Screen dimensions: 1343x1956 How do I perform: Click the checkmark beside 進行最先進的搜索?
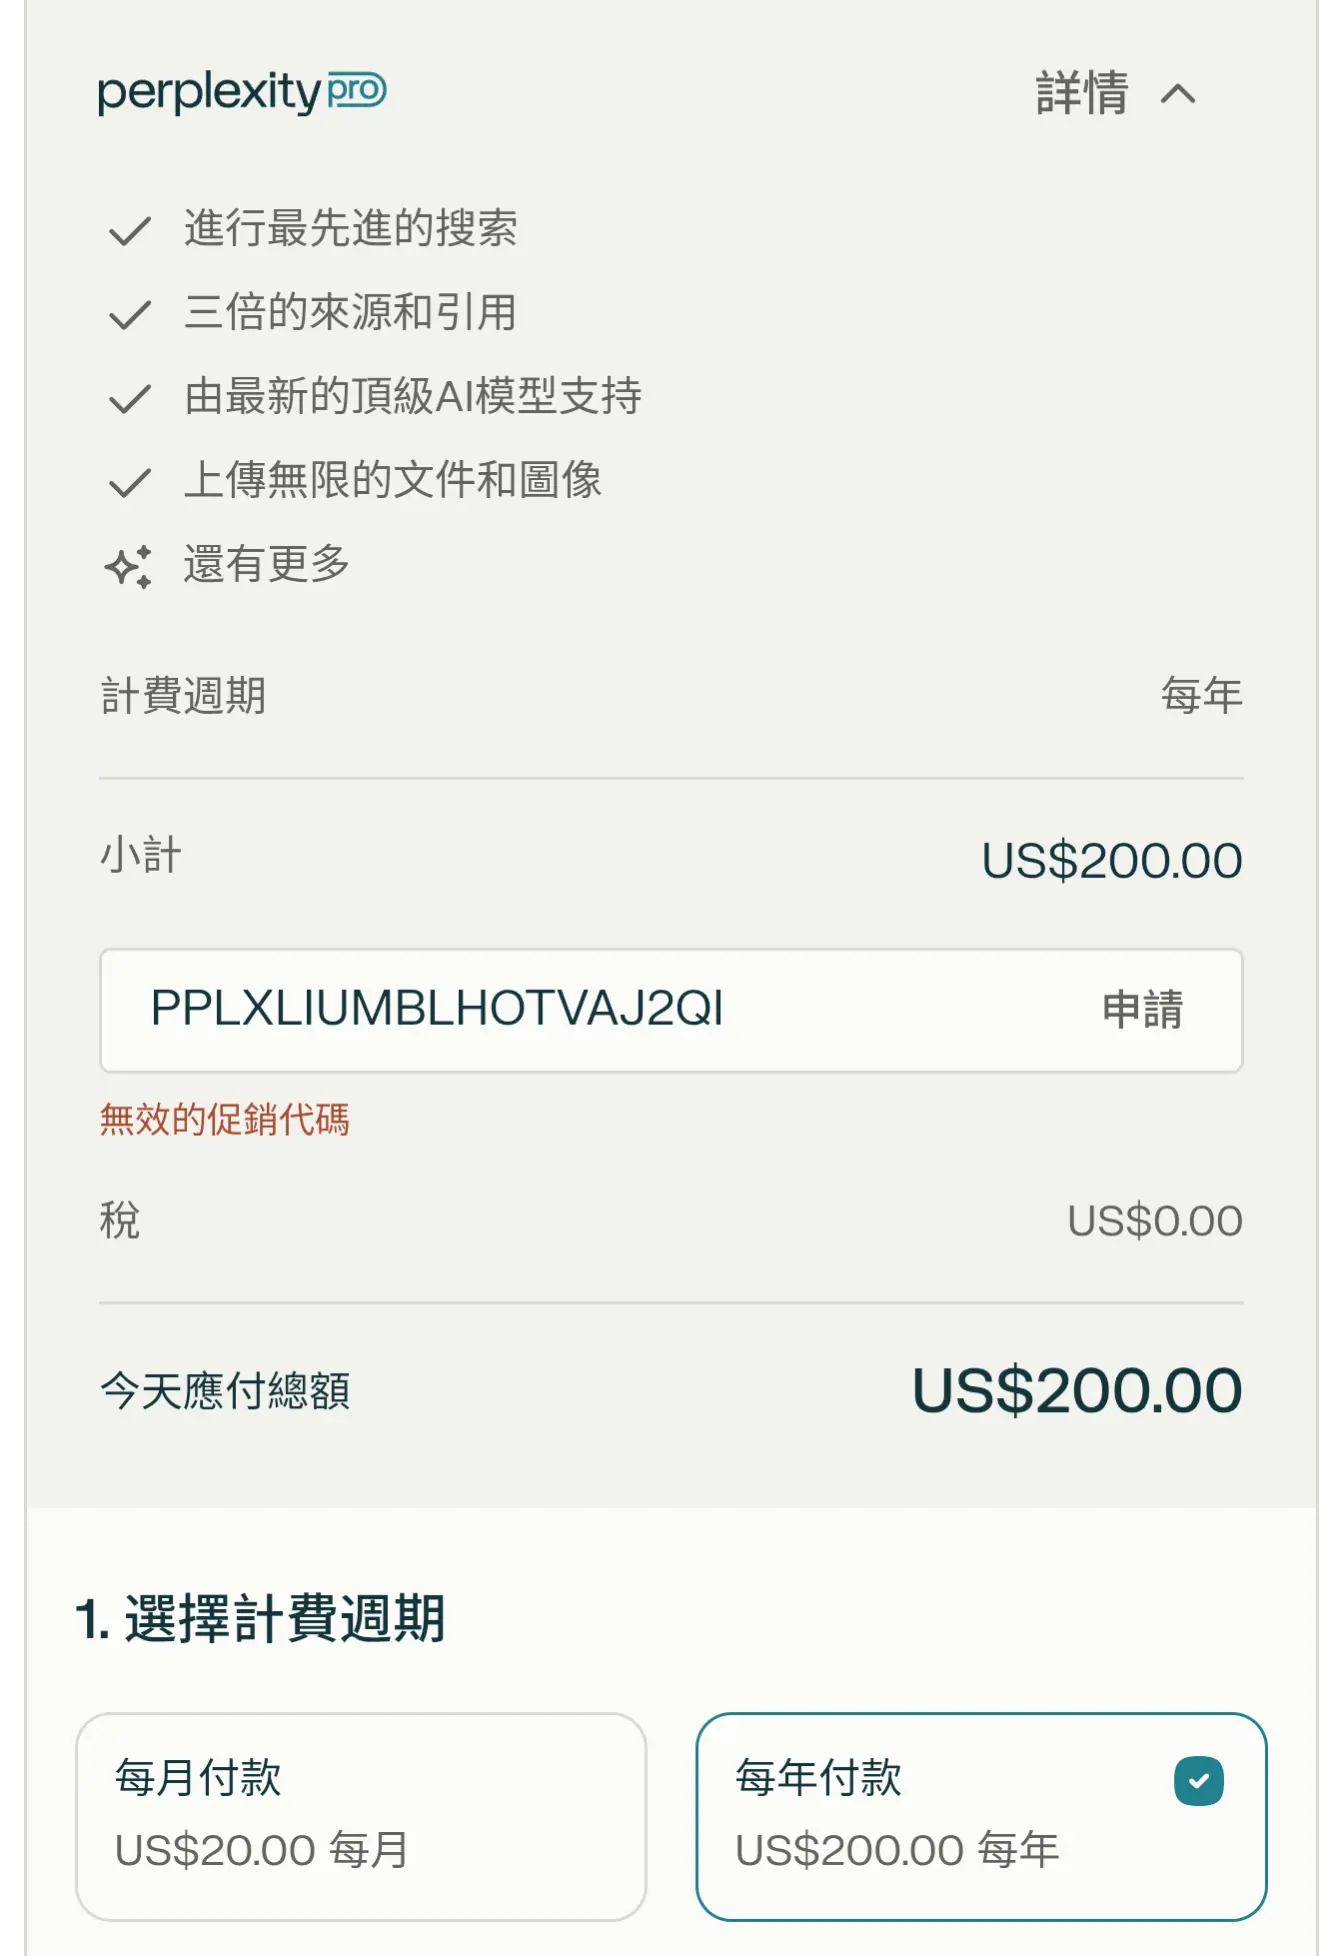tap(129, 231)
